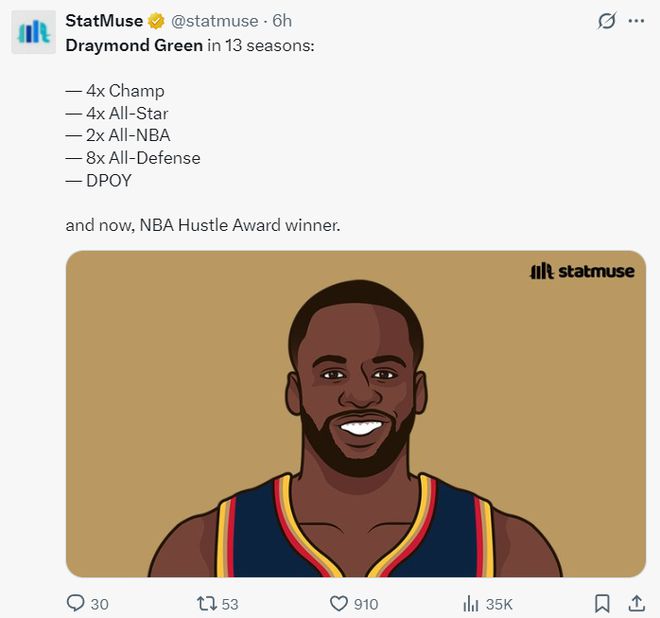Viewport: 660px width, 618px height.
Task: Click the repost count 53
Action: click(x=230, y=604)
